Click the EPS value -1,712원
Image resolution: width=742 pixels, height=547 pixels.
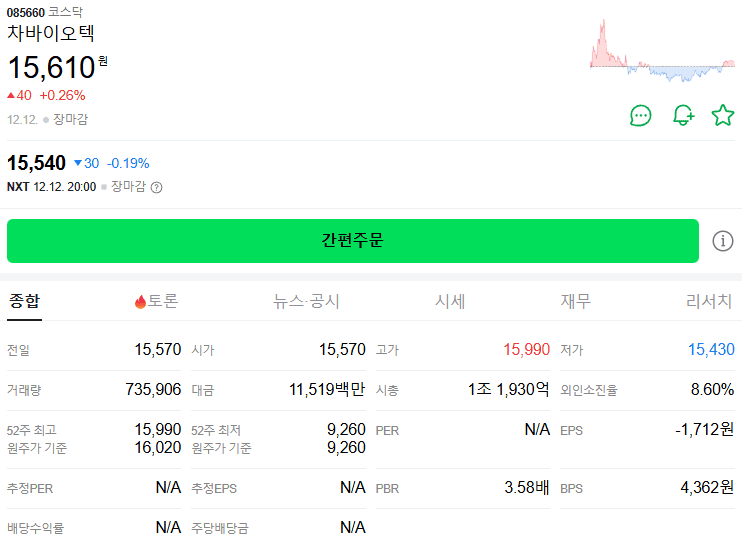pos(705,430)
